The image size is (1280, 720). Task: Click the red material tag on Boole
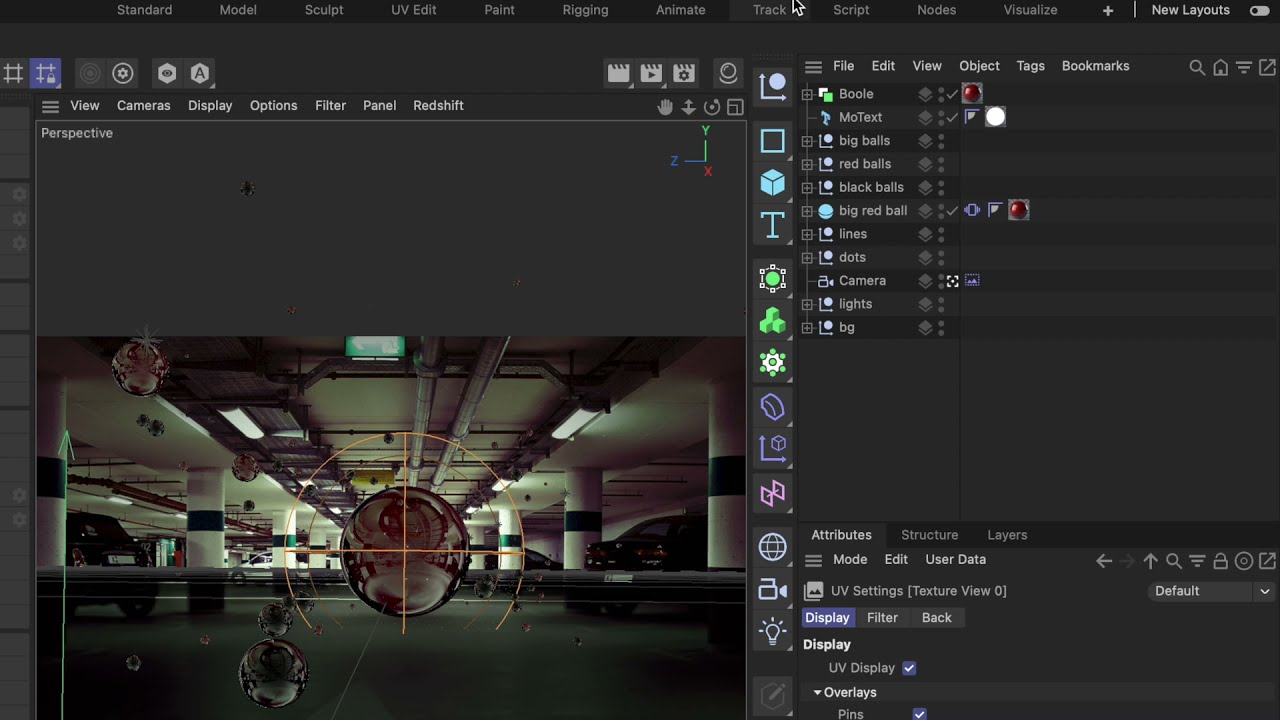tap(972, 94)
